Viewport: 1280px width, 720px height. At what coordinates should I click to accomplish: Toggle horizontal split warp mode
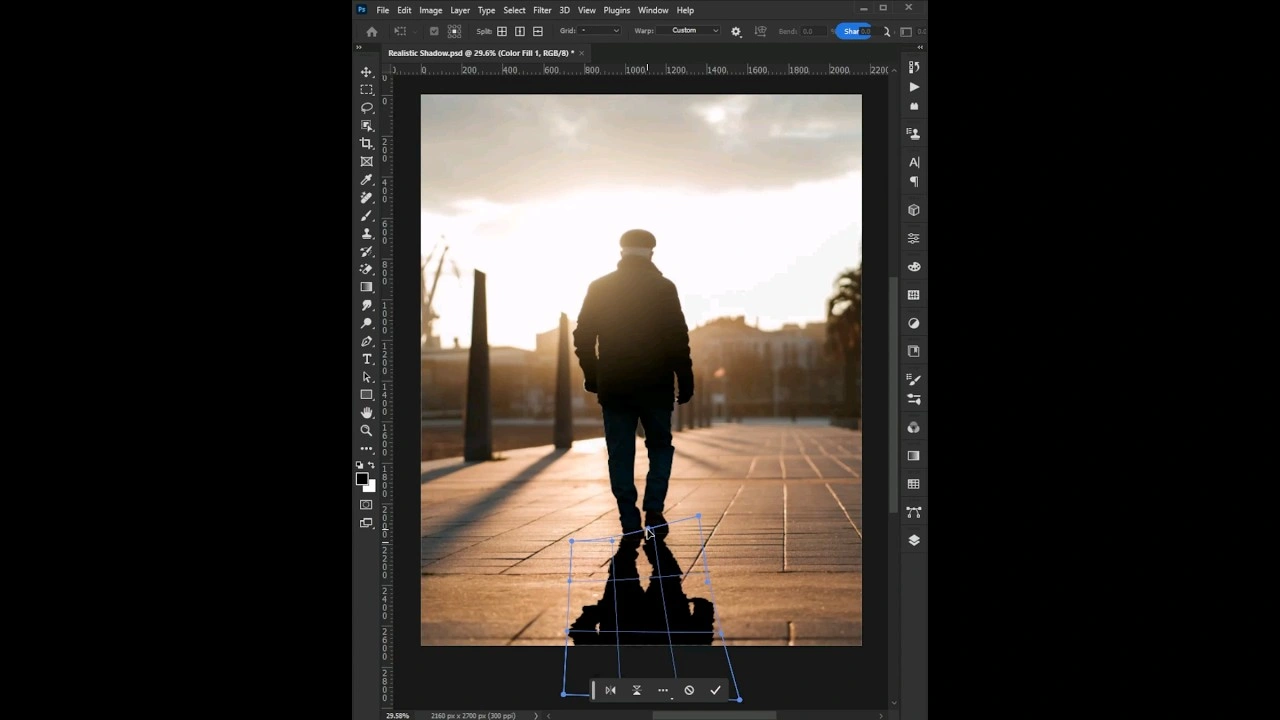coord(537,31)
